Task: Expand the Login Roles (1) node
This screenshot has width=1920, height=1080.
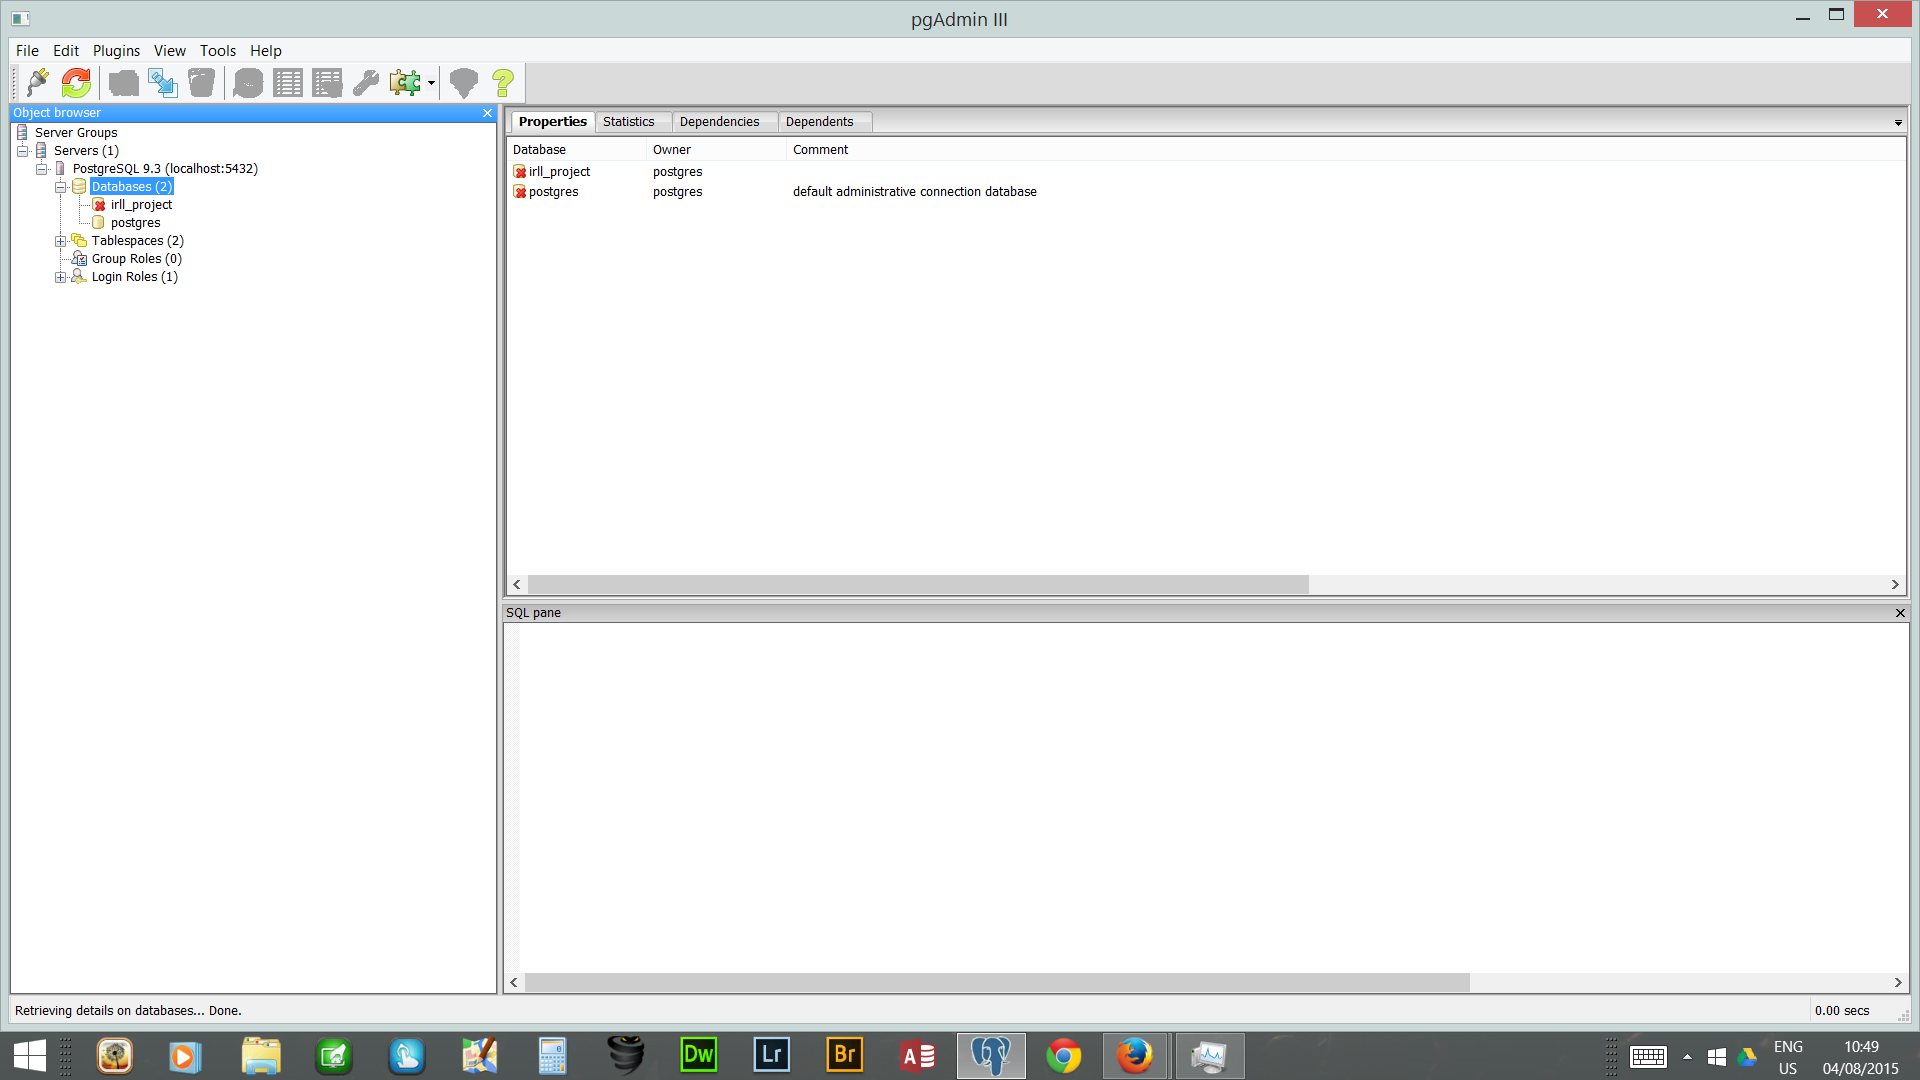Action: [61, 277]
